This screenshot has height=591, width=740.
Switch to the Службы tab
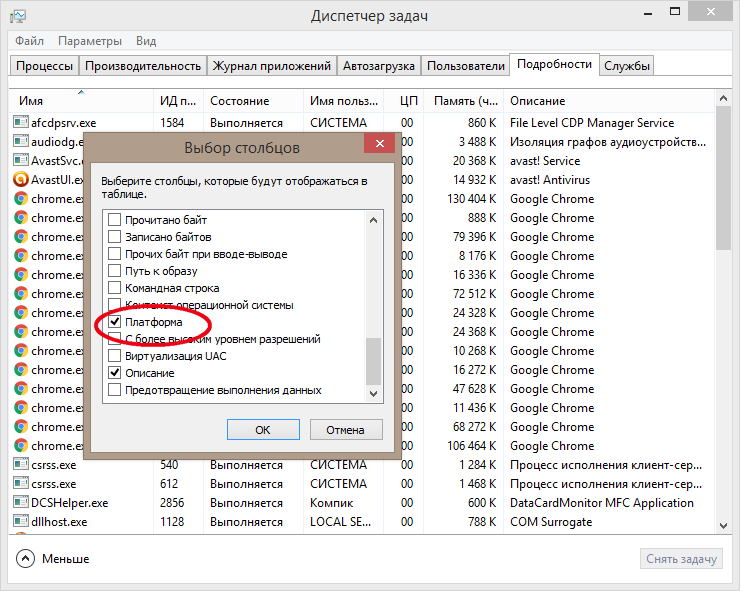point(627,66)
